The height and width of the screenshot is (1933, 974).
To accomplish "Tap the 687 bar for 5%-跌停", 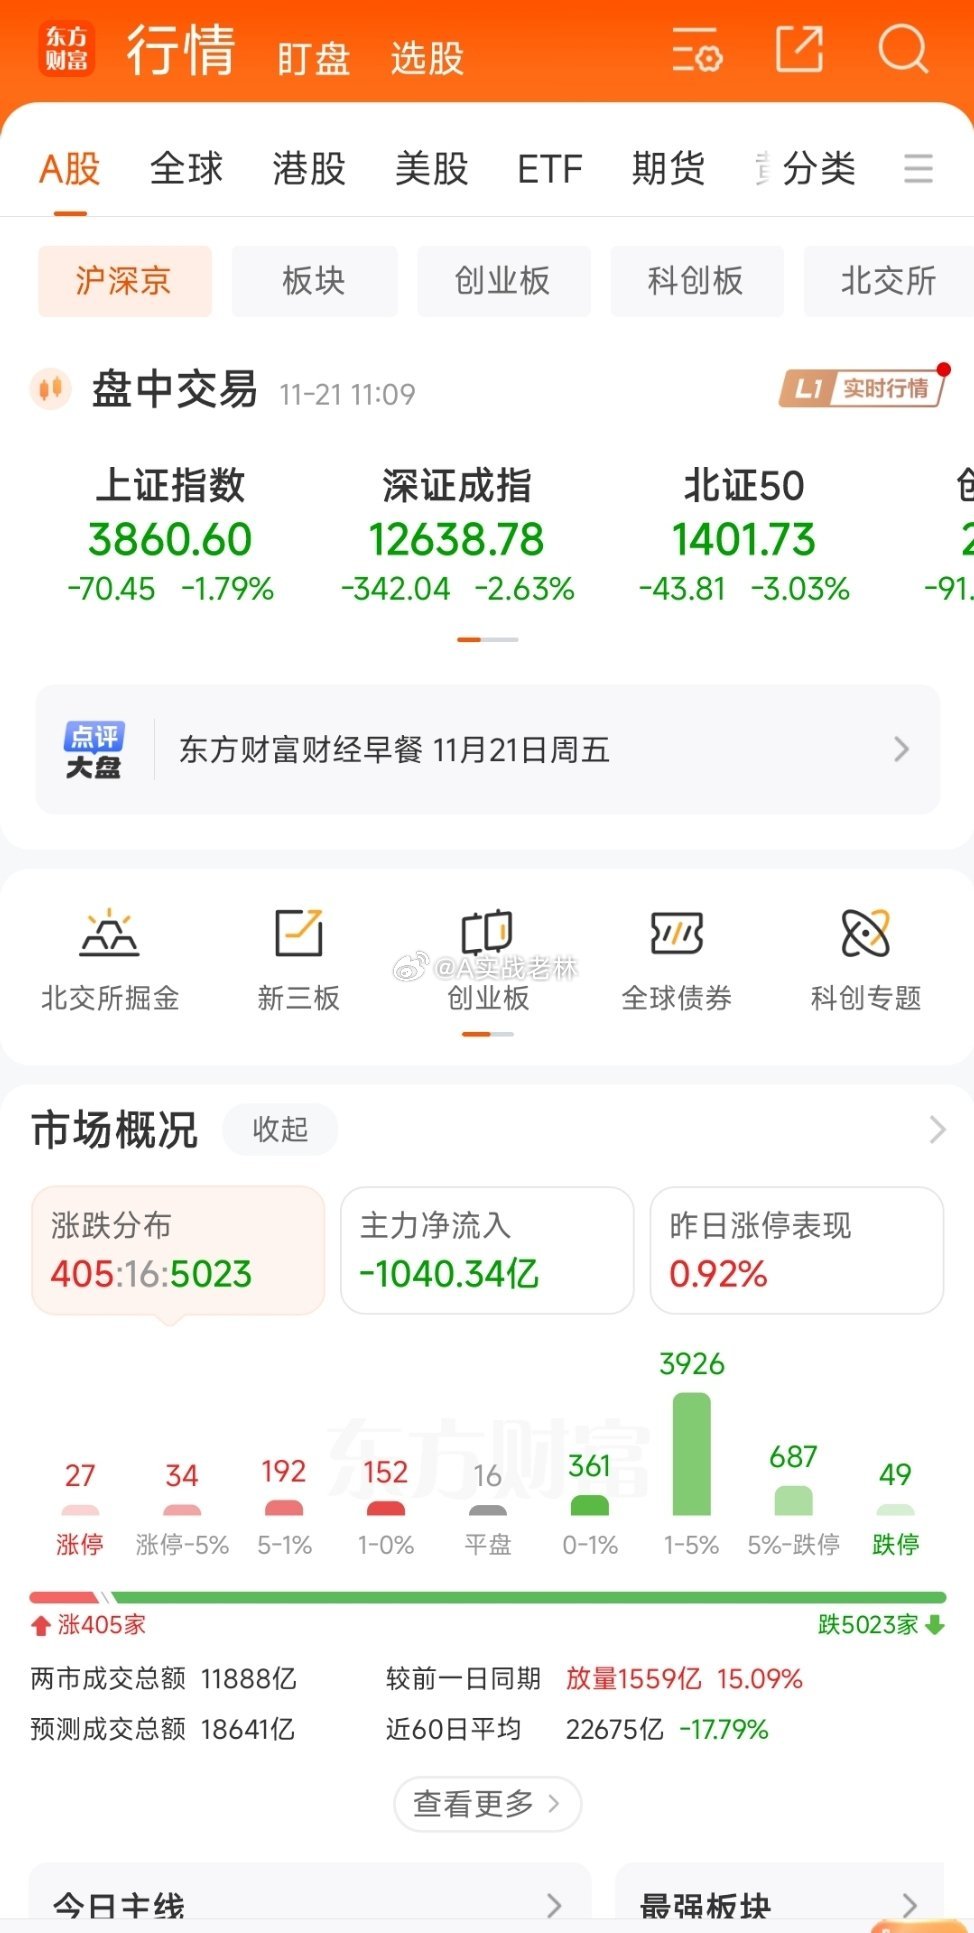I will pyautogui.click(x=794, y=1500).
